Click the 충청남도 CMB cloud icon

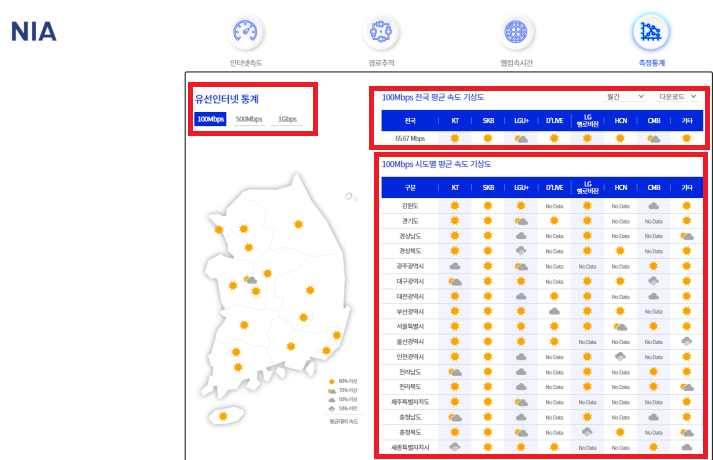click(654, 417)
